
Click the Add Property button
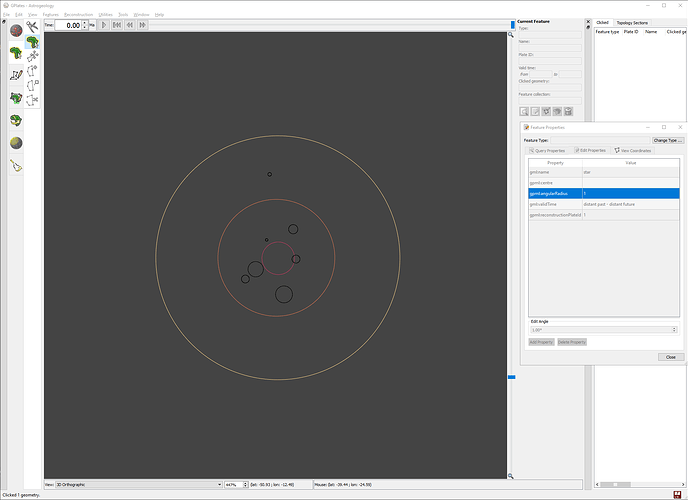541,342
